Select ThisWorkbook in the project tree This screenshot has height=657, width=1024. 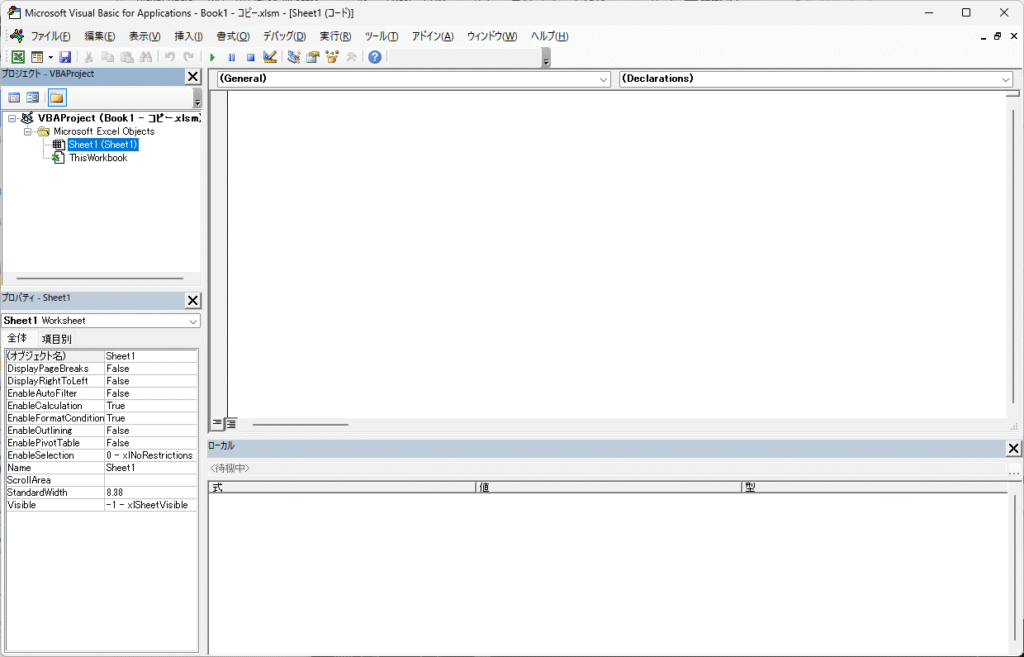97,158
